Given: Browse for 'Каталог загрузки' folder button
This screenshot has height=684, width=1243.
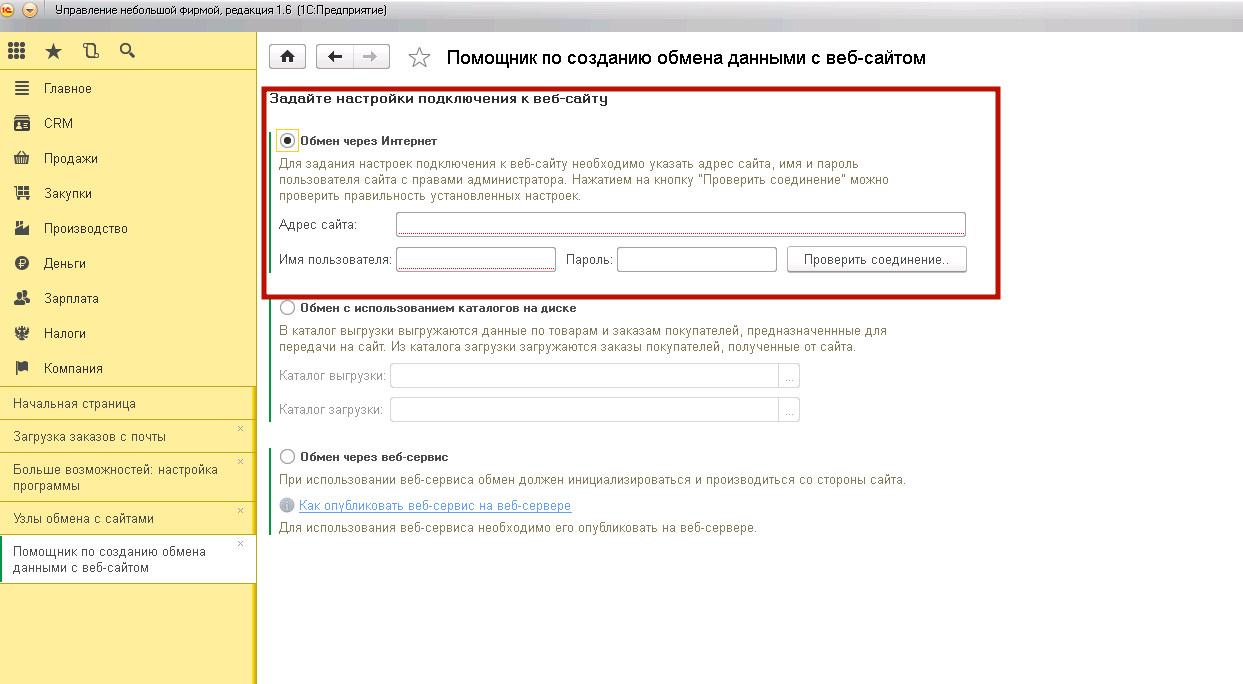Looking at the screenshot, I should pyautogui.click(x=789, y=410).
